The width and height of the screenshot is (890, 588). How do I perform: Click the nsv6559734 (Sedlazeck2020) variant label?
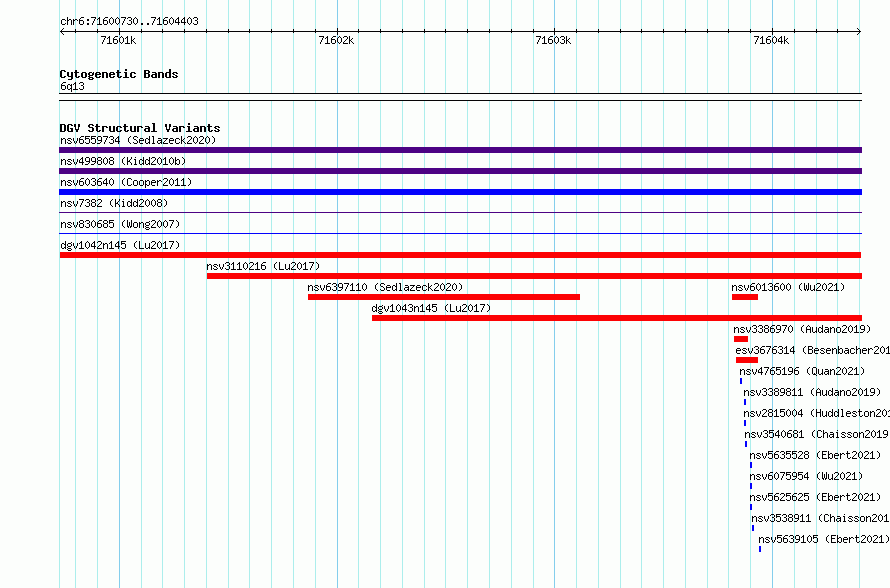138,140
